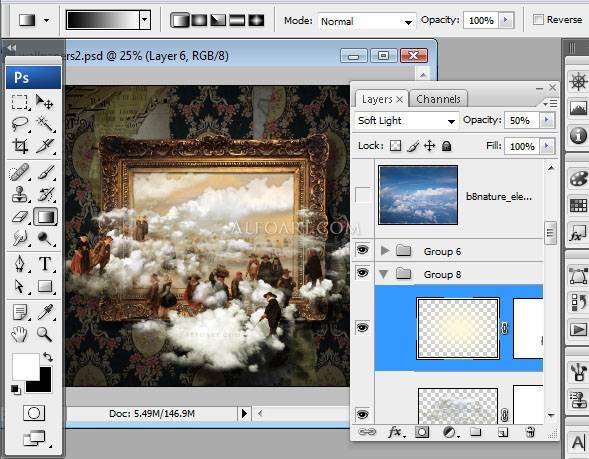Open tool preset picker arrow

coord(47,20)
